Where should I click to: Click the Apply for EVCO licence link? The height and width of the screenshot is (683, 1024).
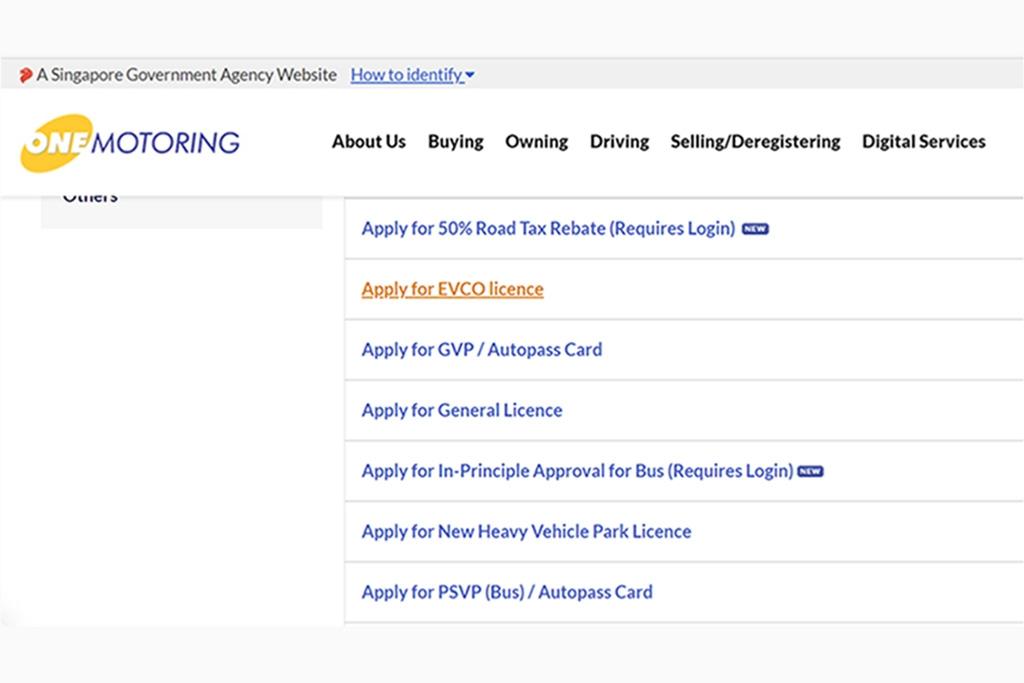(x=452, y=289)
